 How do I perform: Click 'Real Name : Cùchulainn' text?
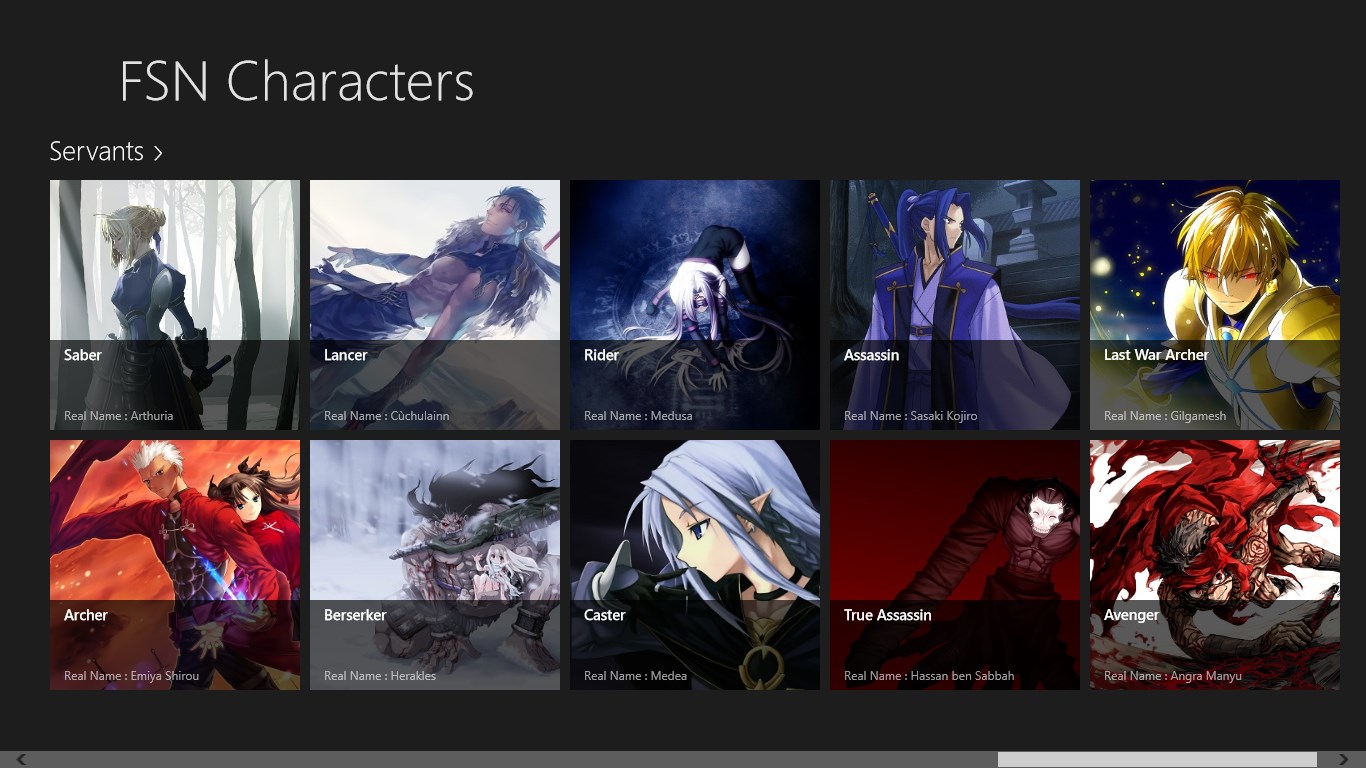pos(386,416)
